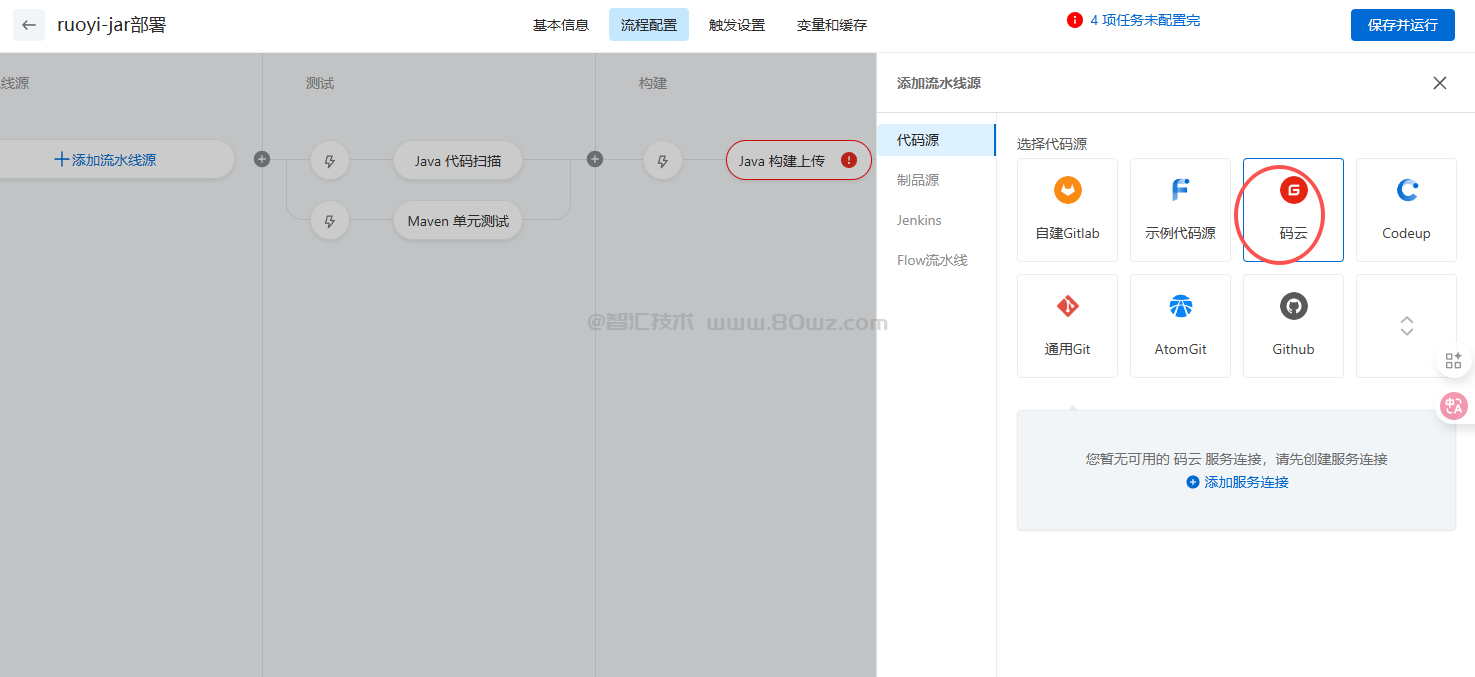Screen dimensions: 1475x677
Task: Select the 通用Git source option
Action: point(1067,325)
